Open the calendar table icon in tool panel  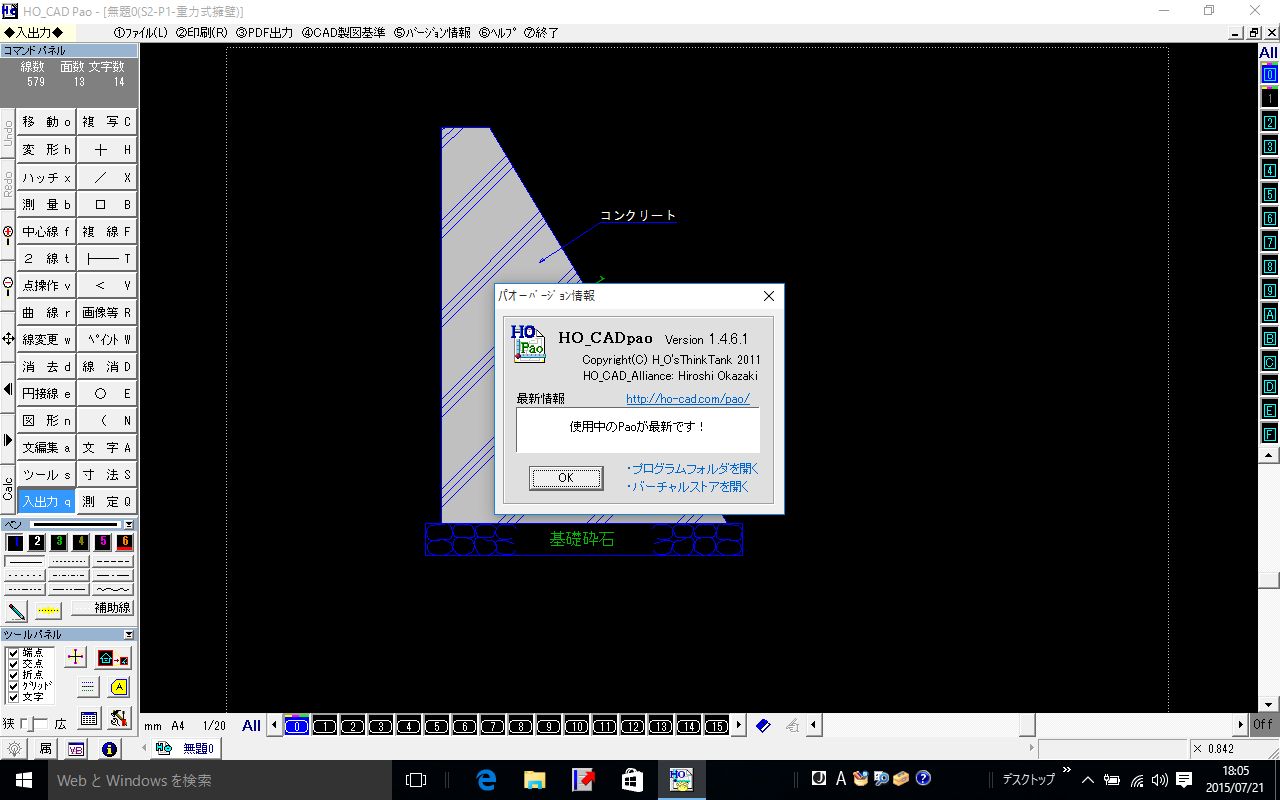88,718
